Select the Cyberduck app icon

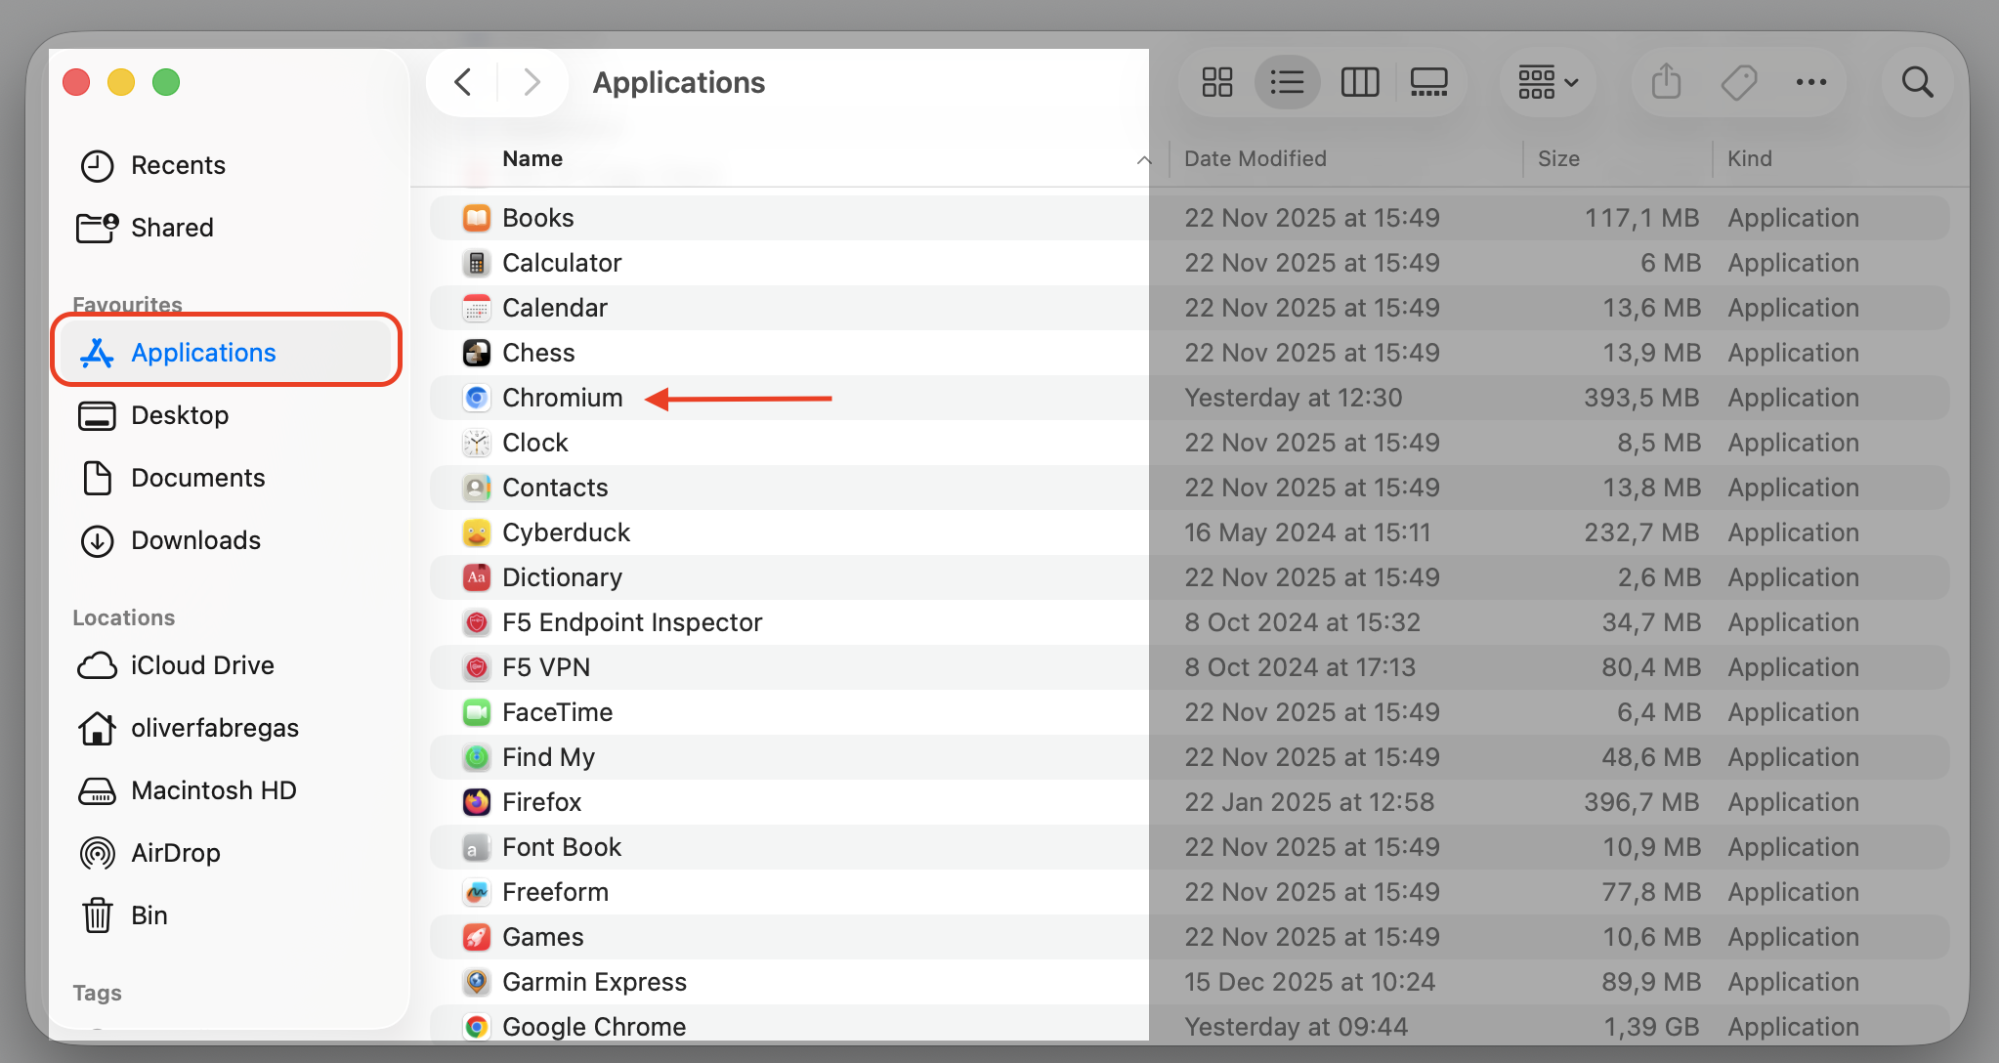477,532
